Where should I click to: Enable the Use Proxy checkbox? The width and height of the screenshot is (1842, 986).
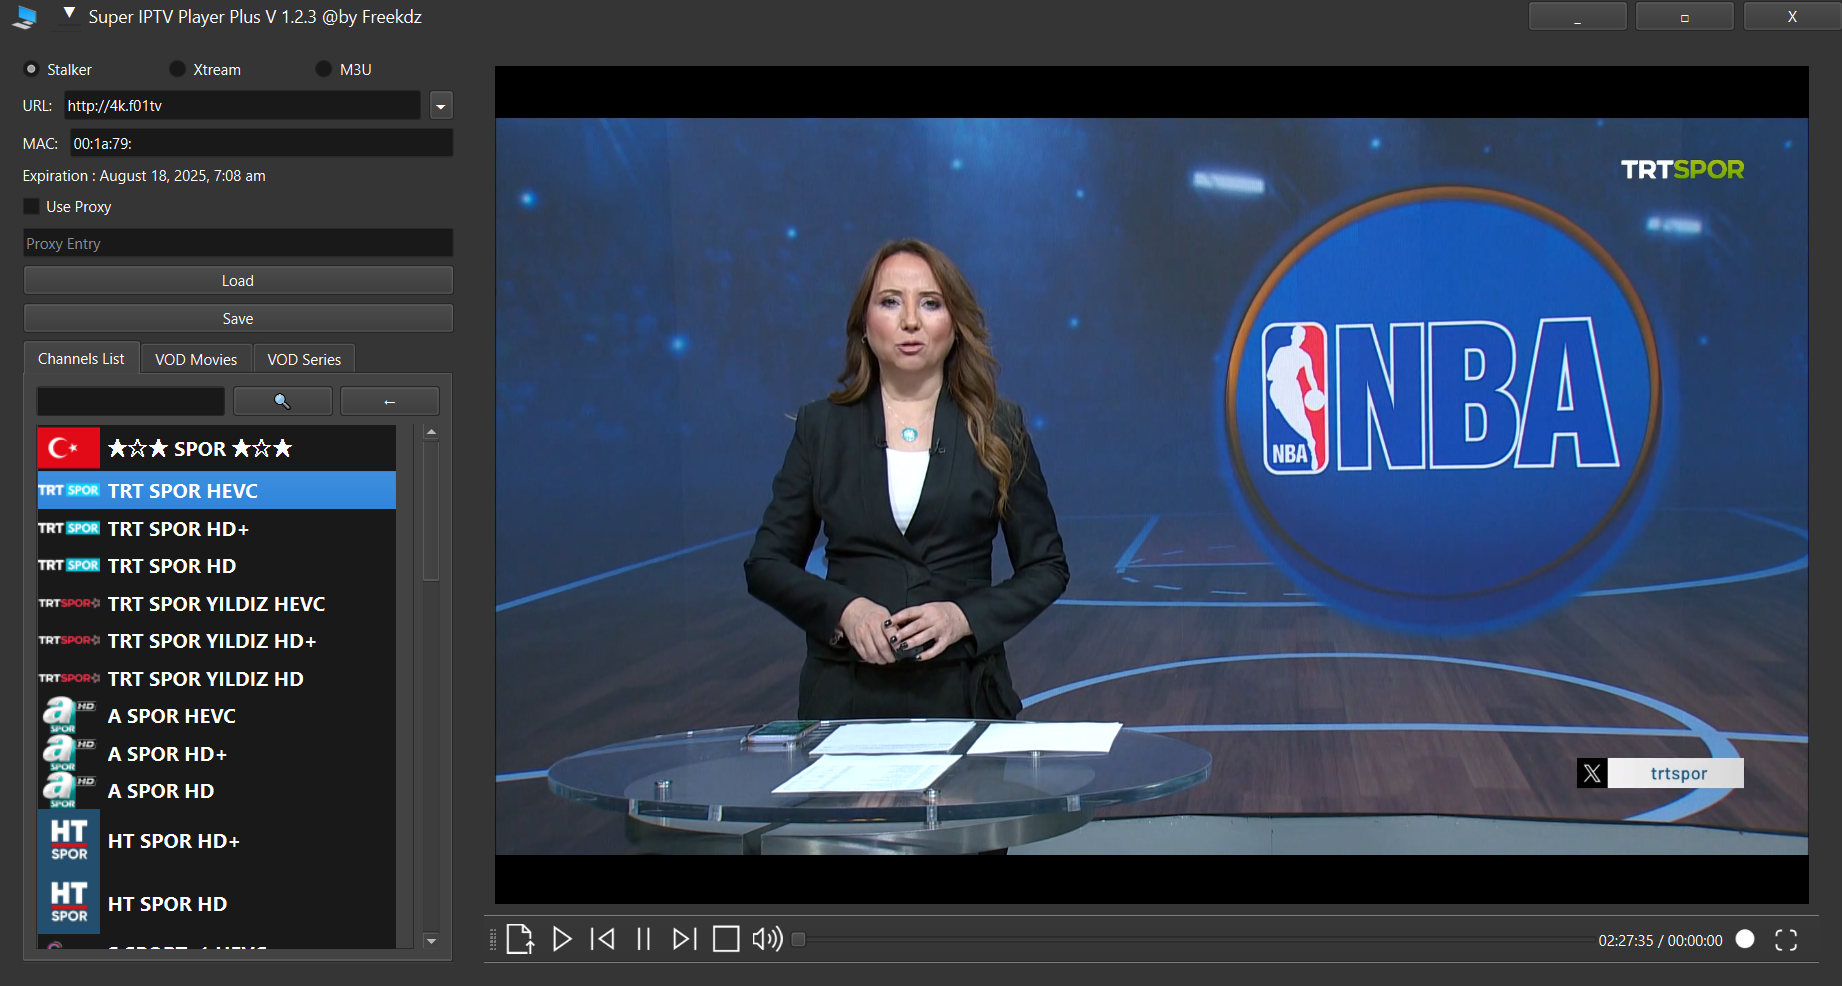pyautogui.click(x=32, y=206)
